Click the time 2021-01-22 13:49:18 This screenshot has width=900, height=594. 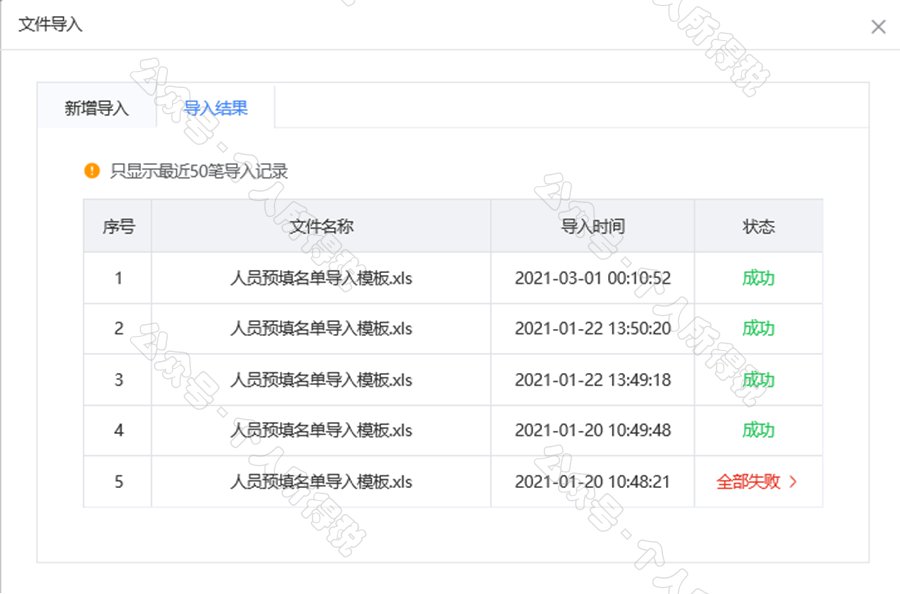[x=592, y=380]
